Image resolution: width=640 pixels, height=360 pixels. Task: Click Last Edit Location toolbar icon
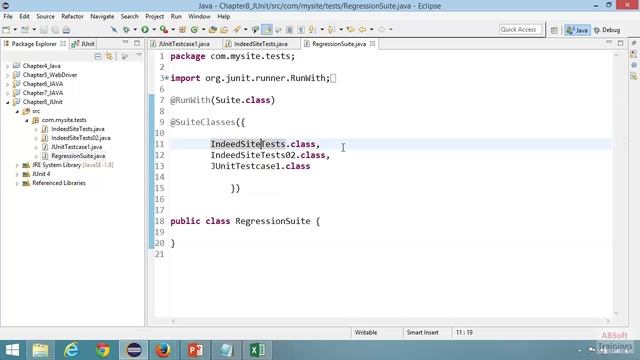[x=350, y=30]
